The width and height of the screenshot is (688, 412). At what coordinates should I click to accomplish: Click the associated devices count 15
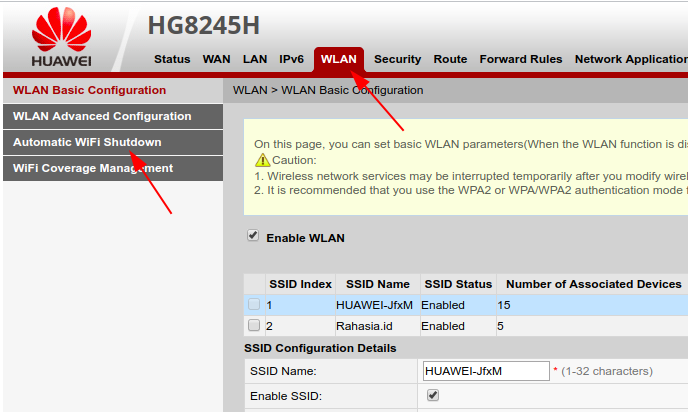pos(504,305)
